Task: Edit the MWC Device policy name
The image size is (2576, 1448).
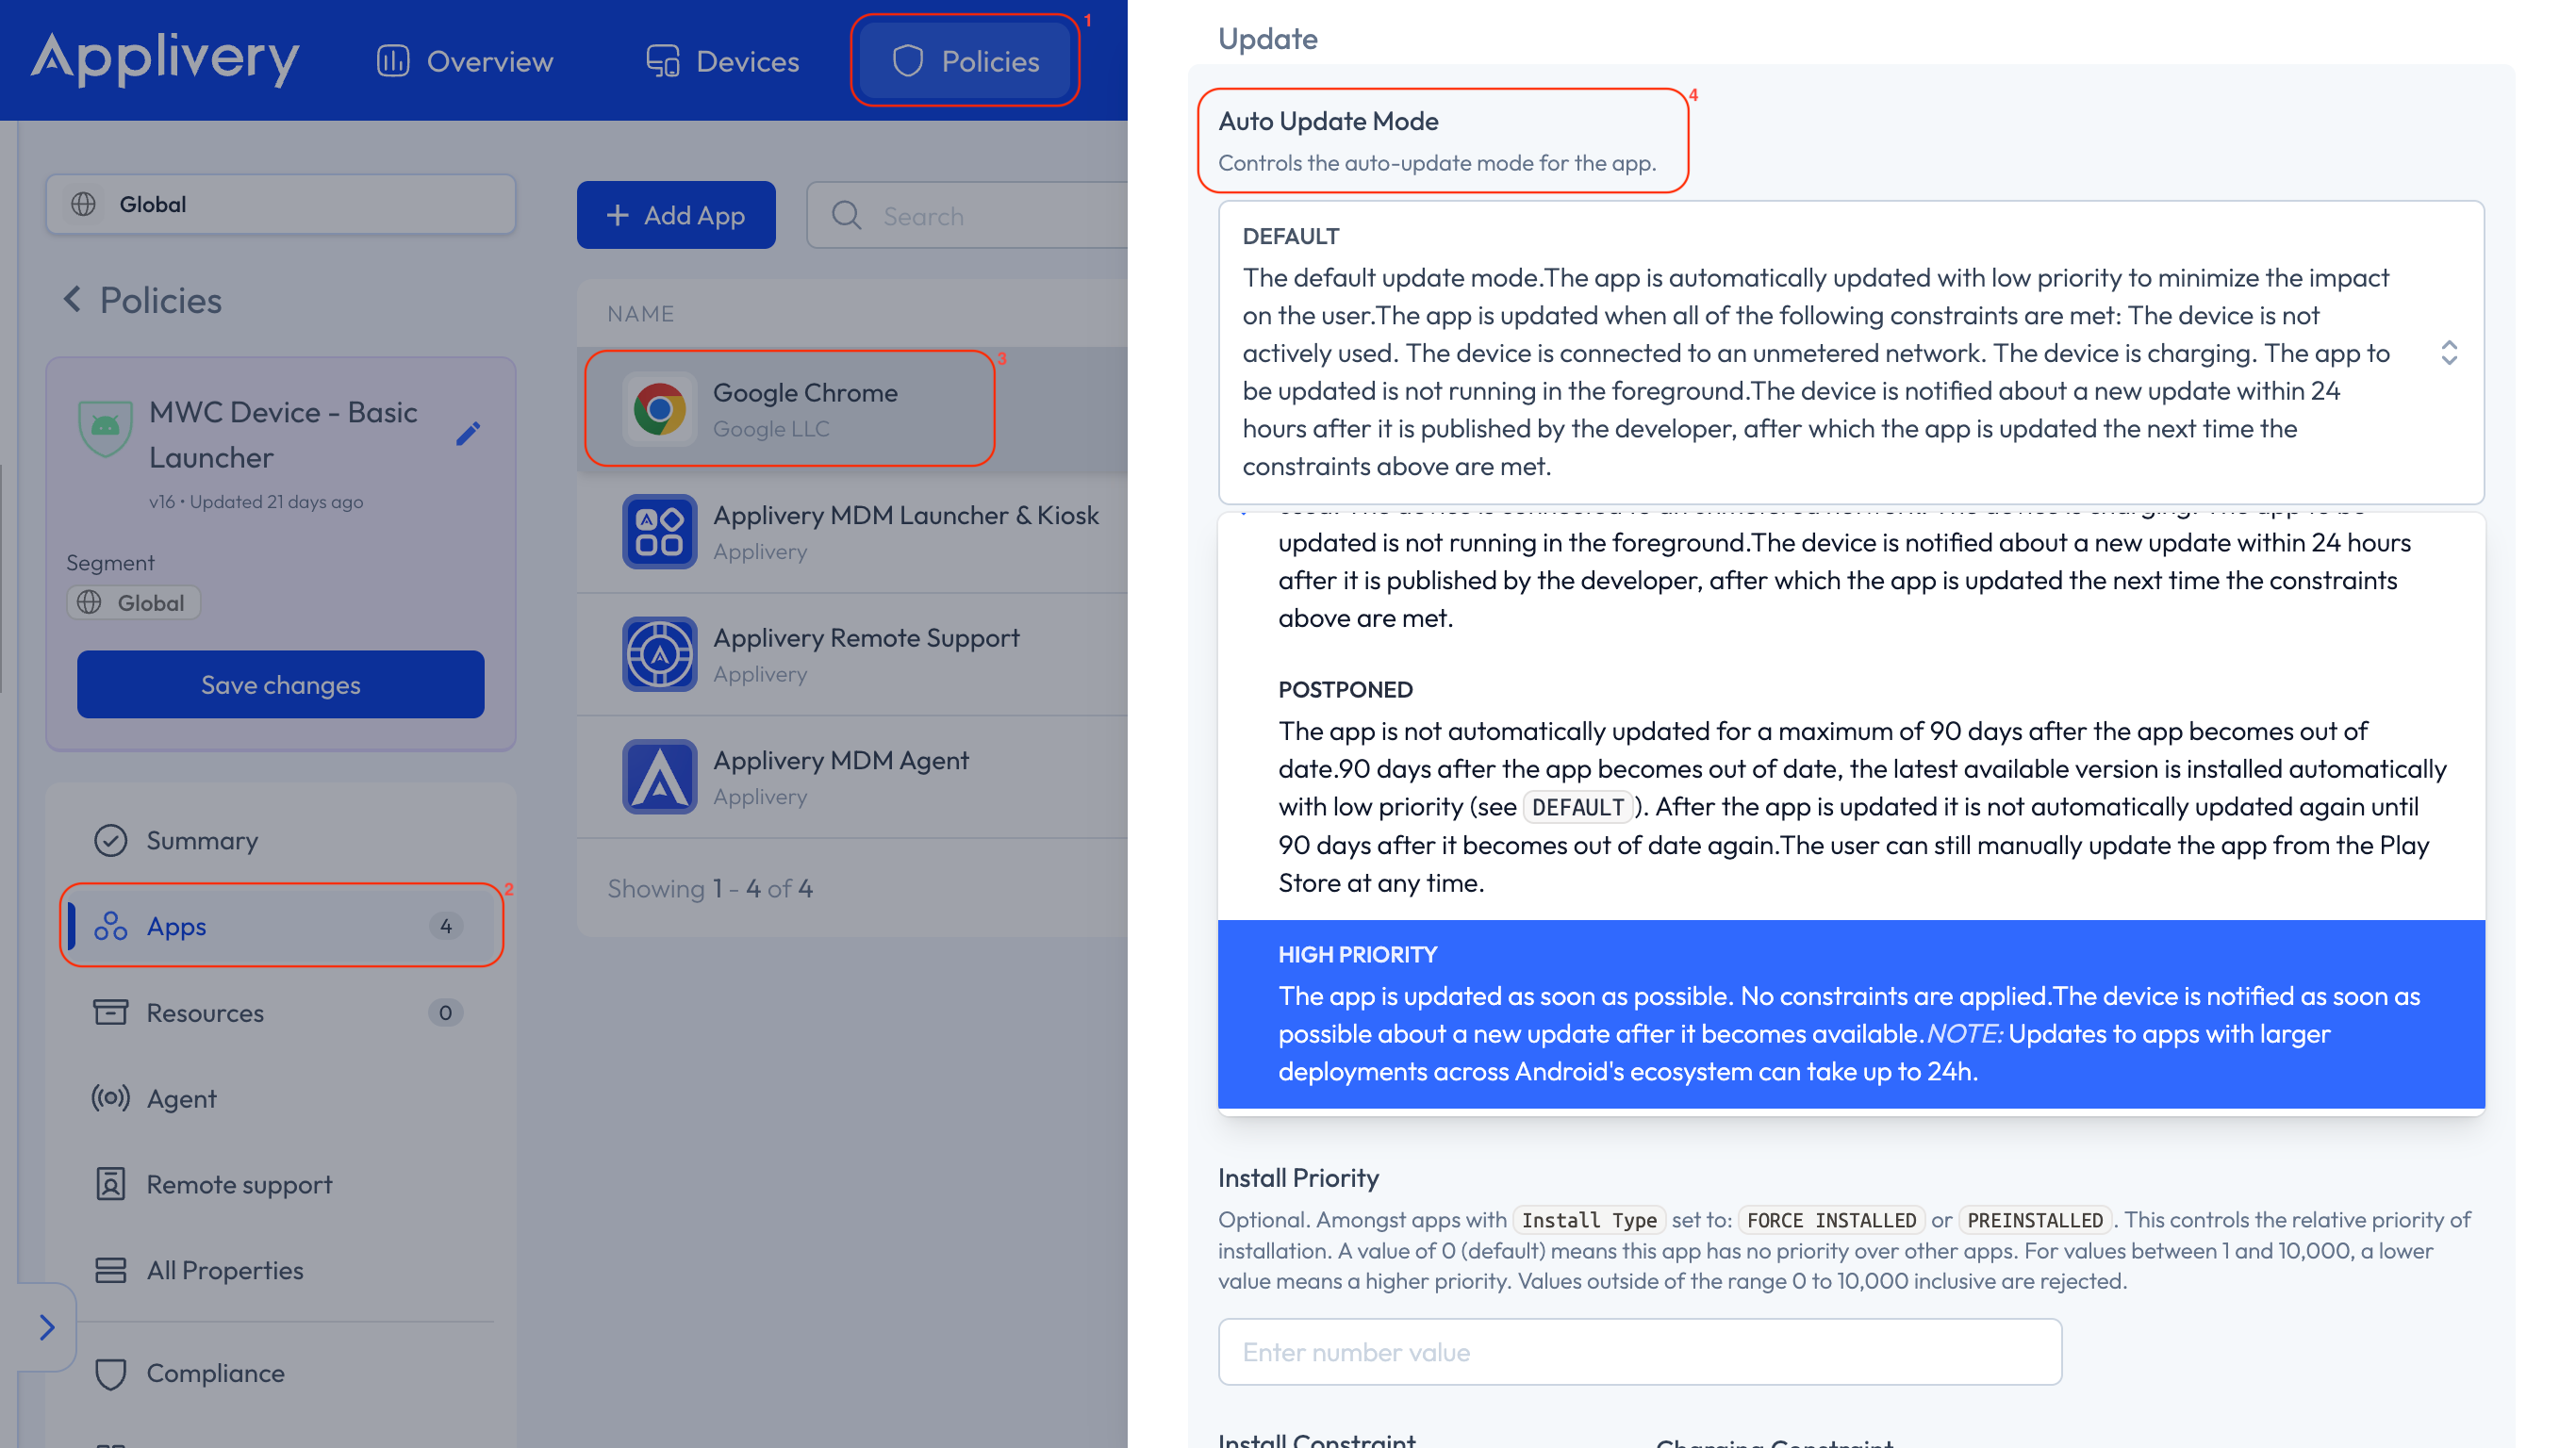Action: point(469,433)
